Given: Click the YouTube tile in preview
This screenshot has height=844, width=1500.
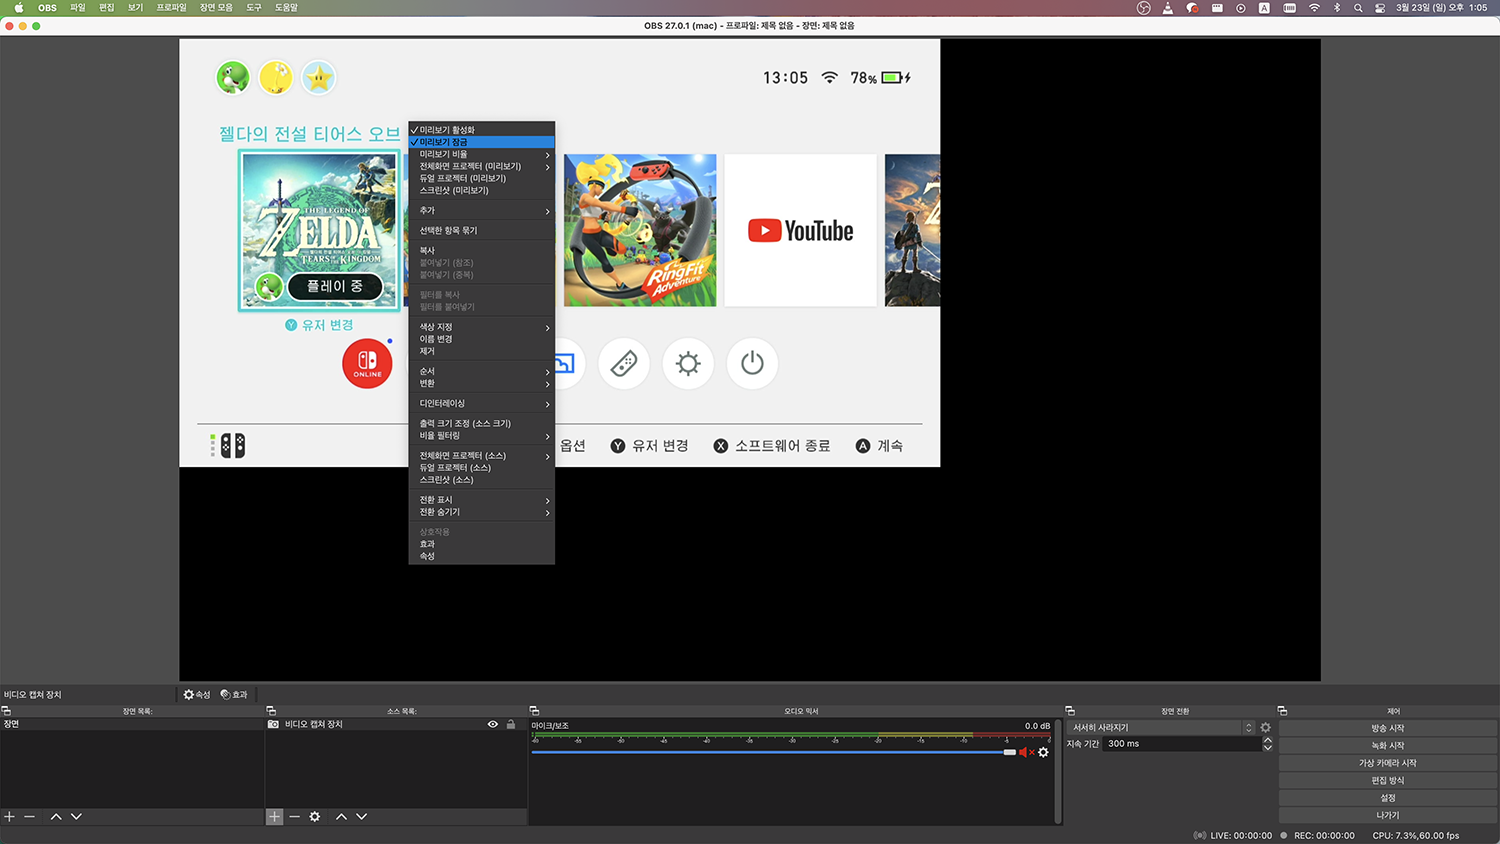Looking at the screenshot, I should [x=800, y=230].
